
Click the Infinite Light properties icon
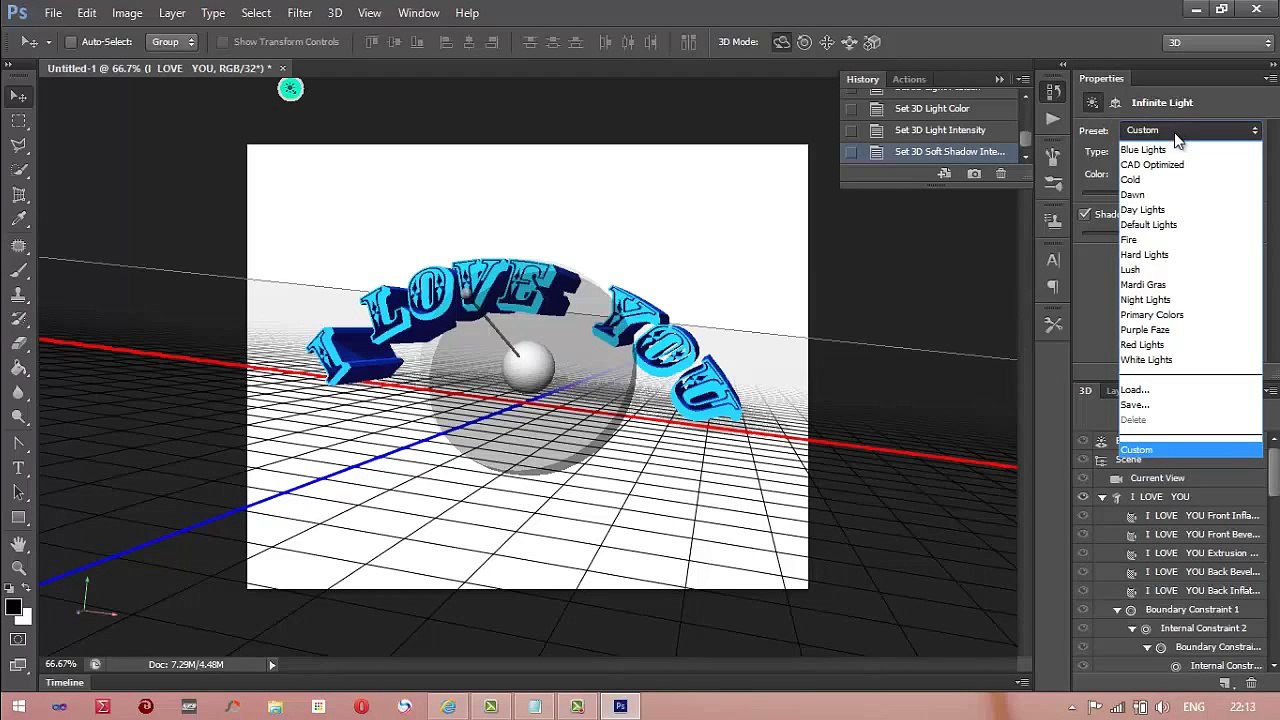tap(1092, 103)
